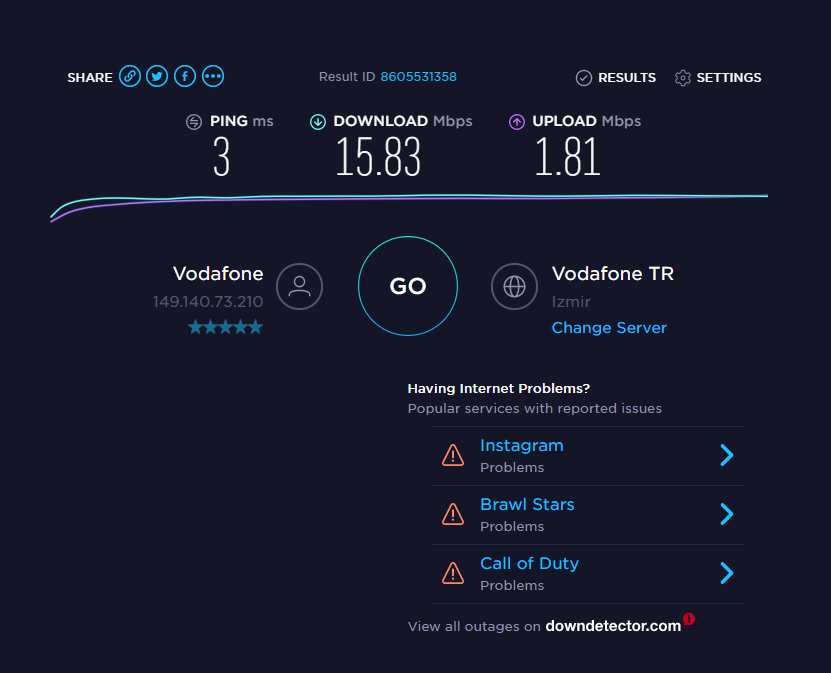Screen dimensions: 831x673
Task: Copy the share link via chain icon
Action: [x=130, y=76]
